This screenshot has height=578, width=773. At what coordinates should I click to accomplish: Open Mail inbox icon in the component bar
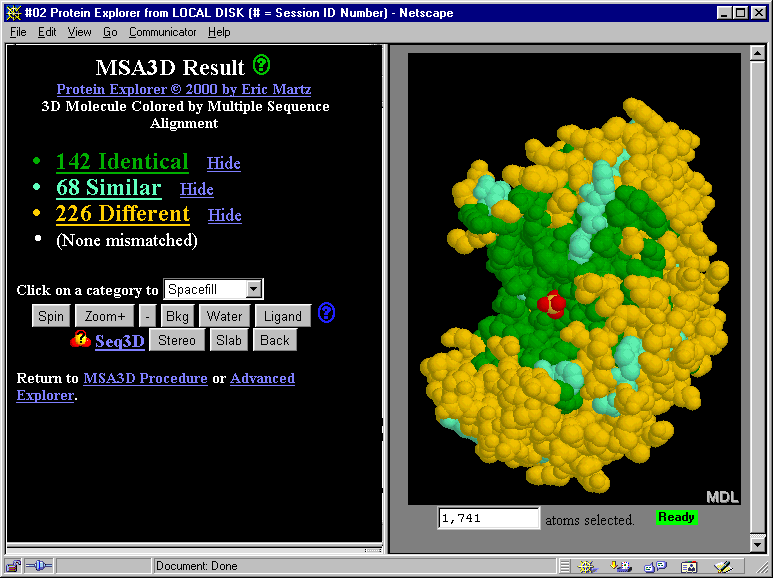tap(621, 566)
